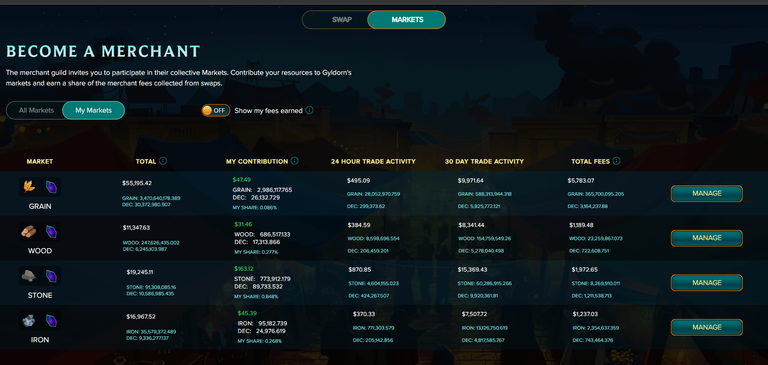768x365 pixels.
Task: Manage the Grain market
Action: [x=707, y=194]
